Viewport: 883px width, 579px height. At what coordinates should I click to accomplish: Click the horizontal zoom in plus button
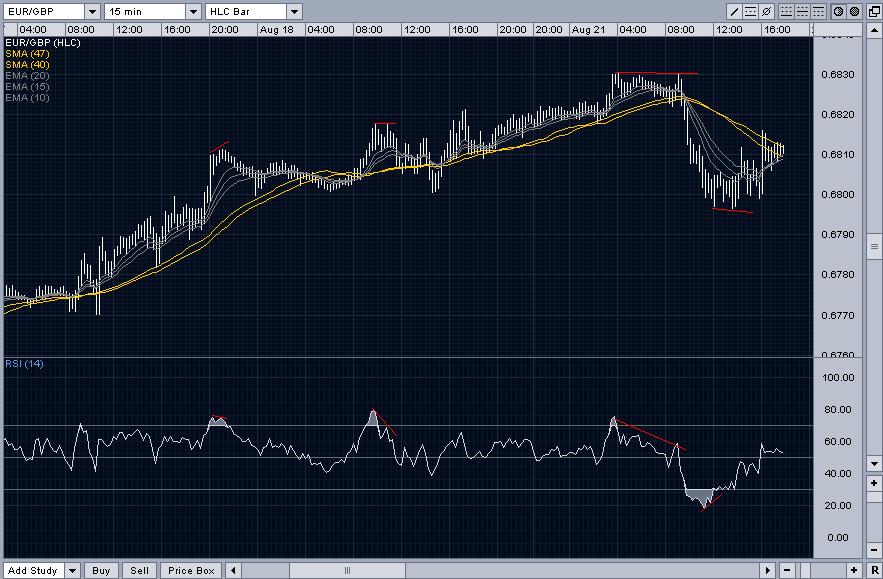point(854,570)
